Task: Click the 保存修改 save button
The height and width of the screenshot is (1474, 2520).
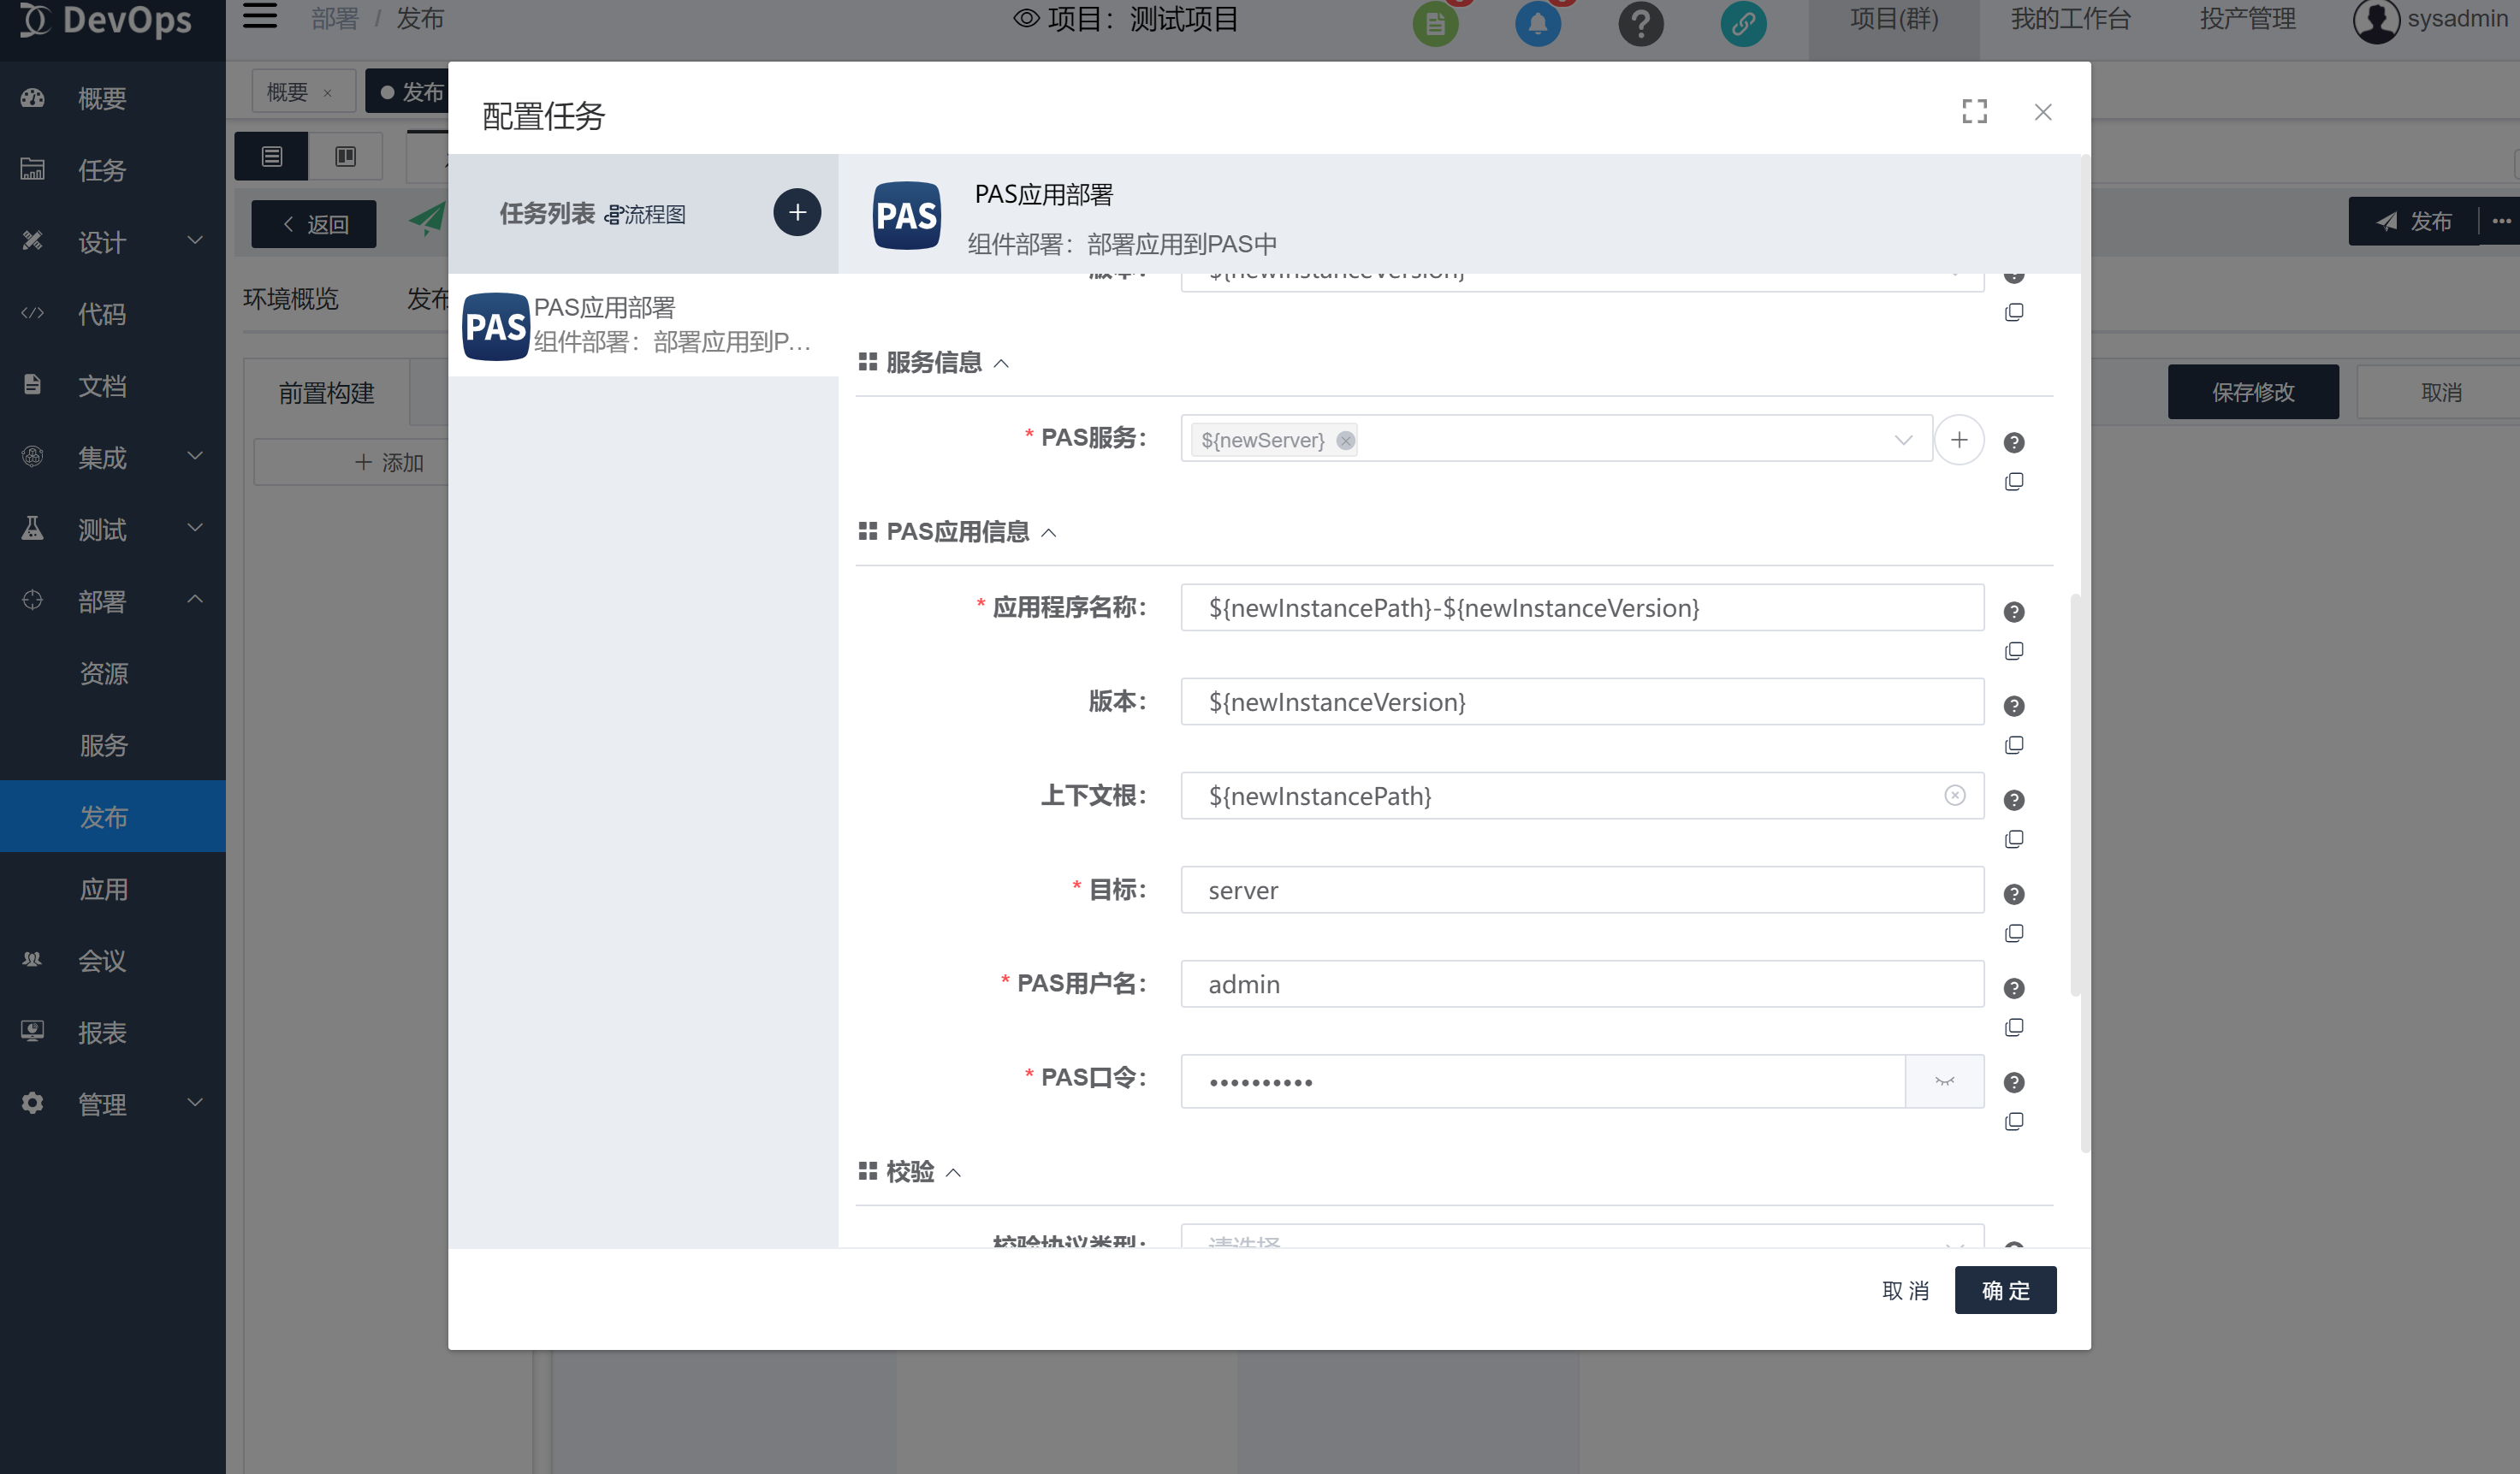Action: pyautogui.click(x=2255, y=391)
